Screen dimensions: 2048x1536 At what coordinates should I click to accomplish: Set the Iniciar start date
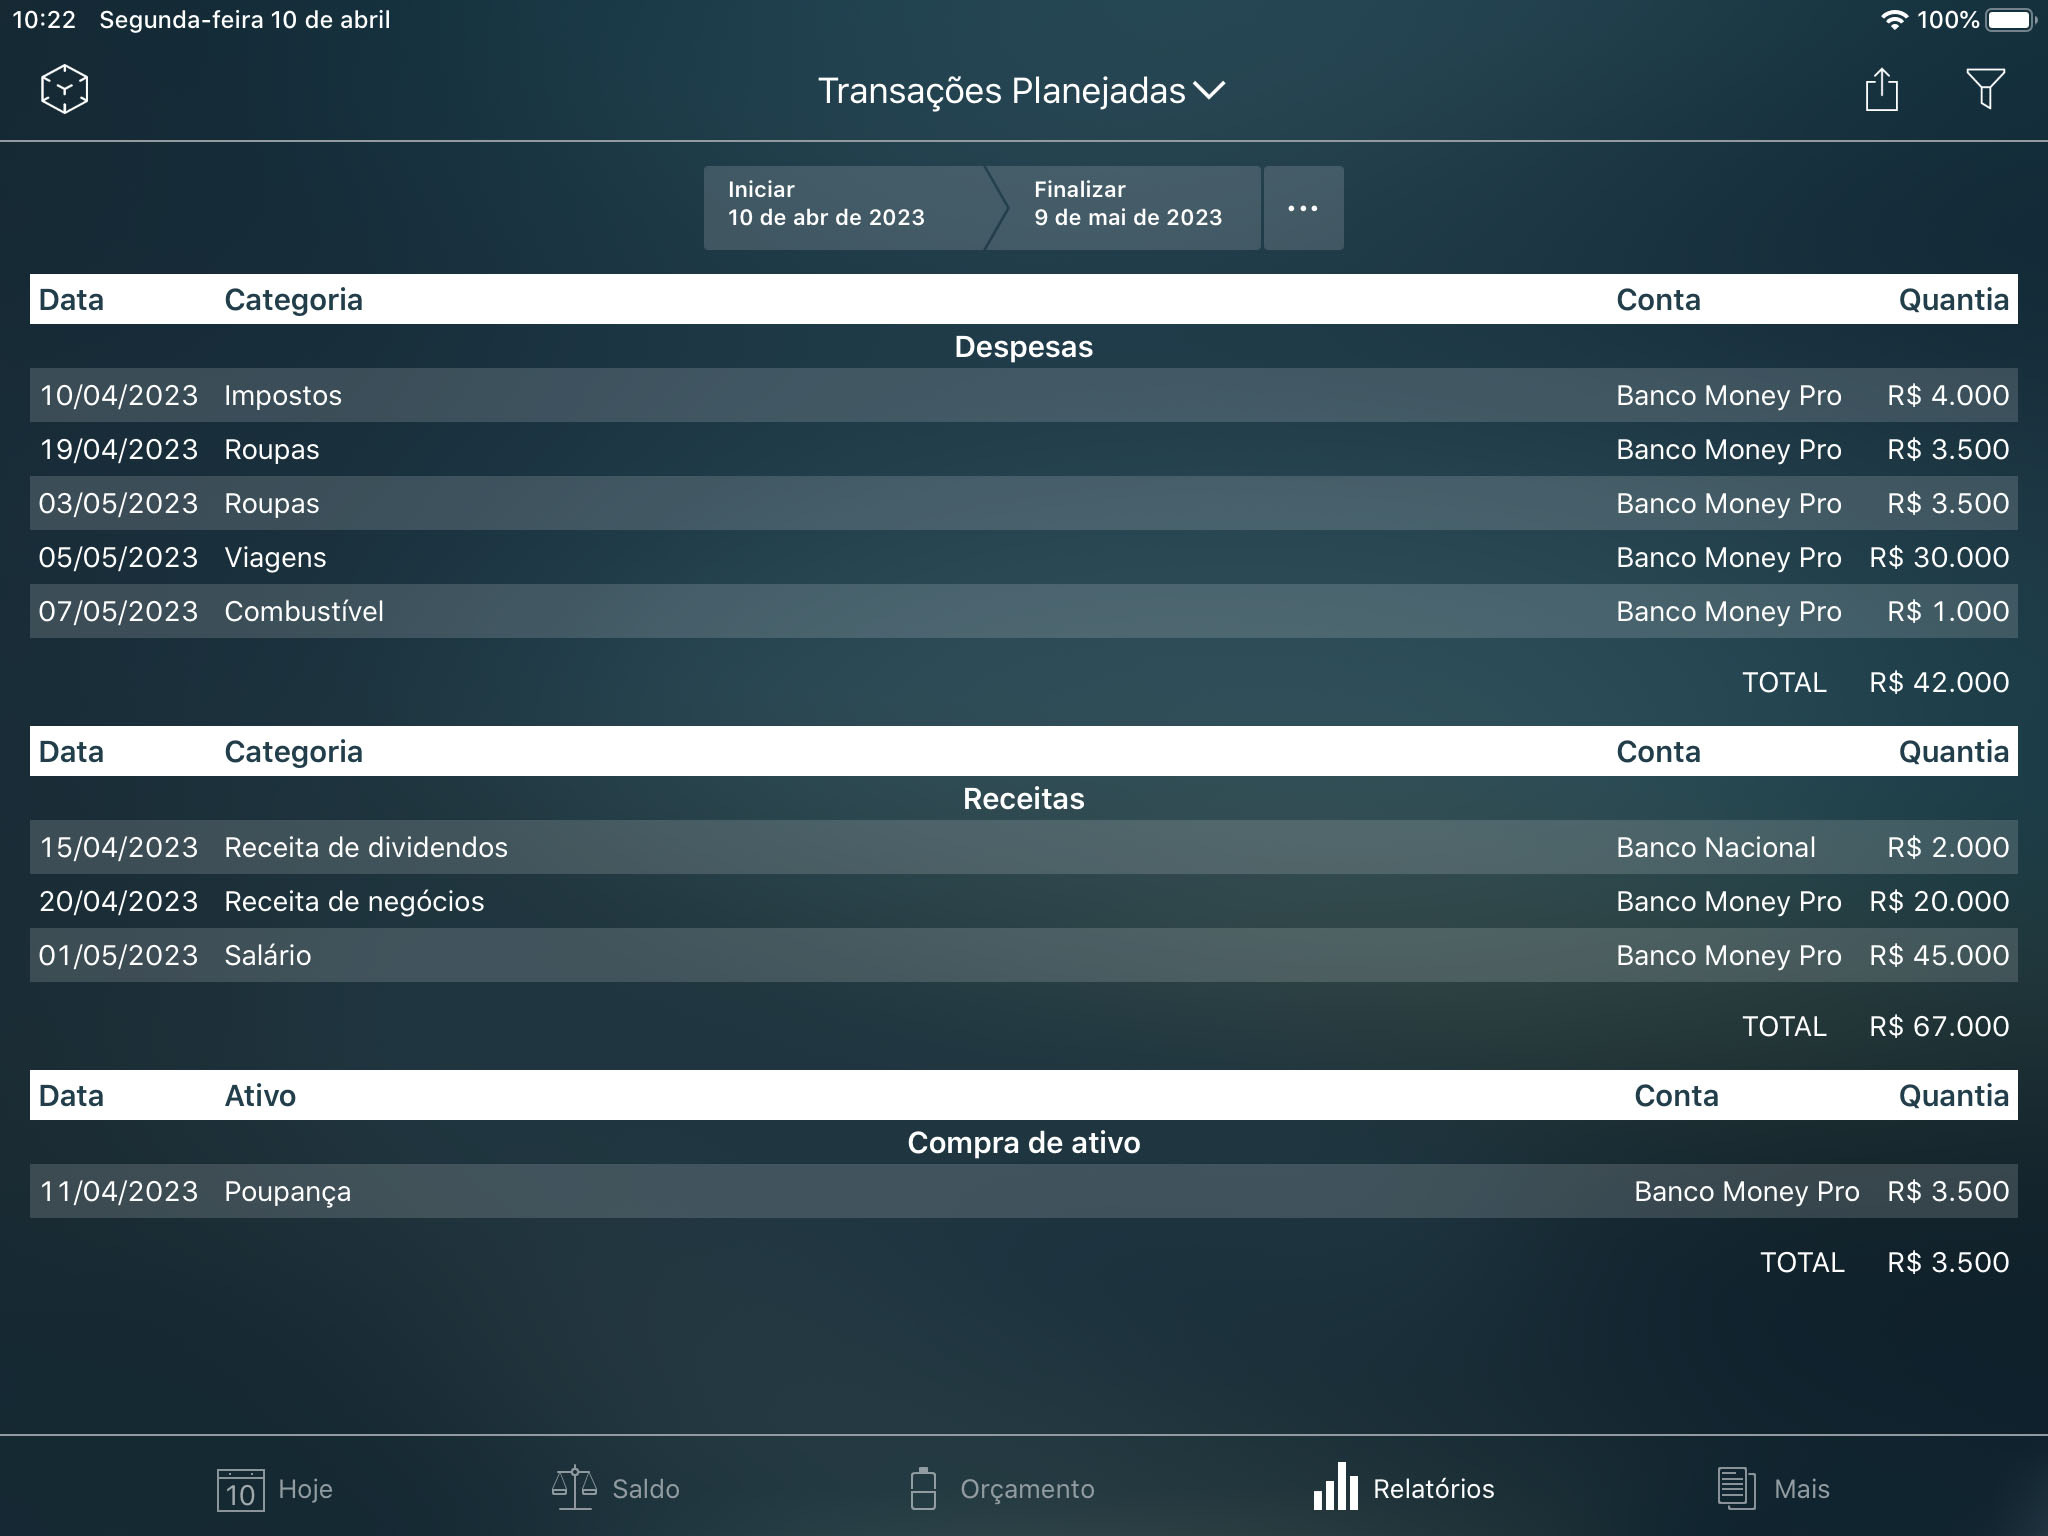[x=845, y=208]
